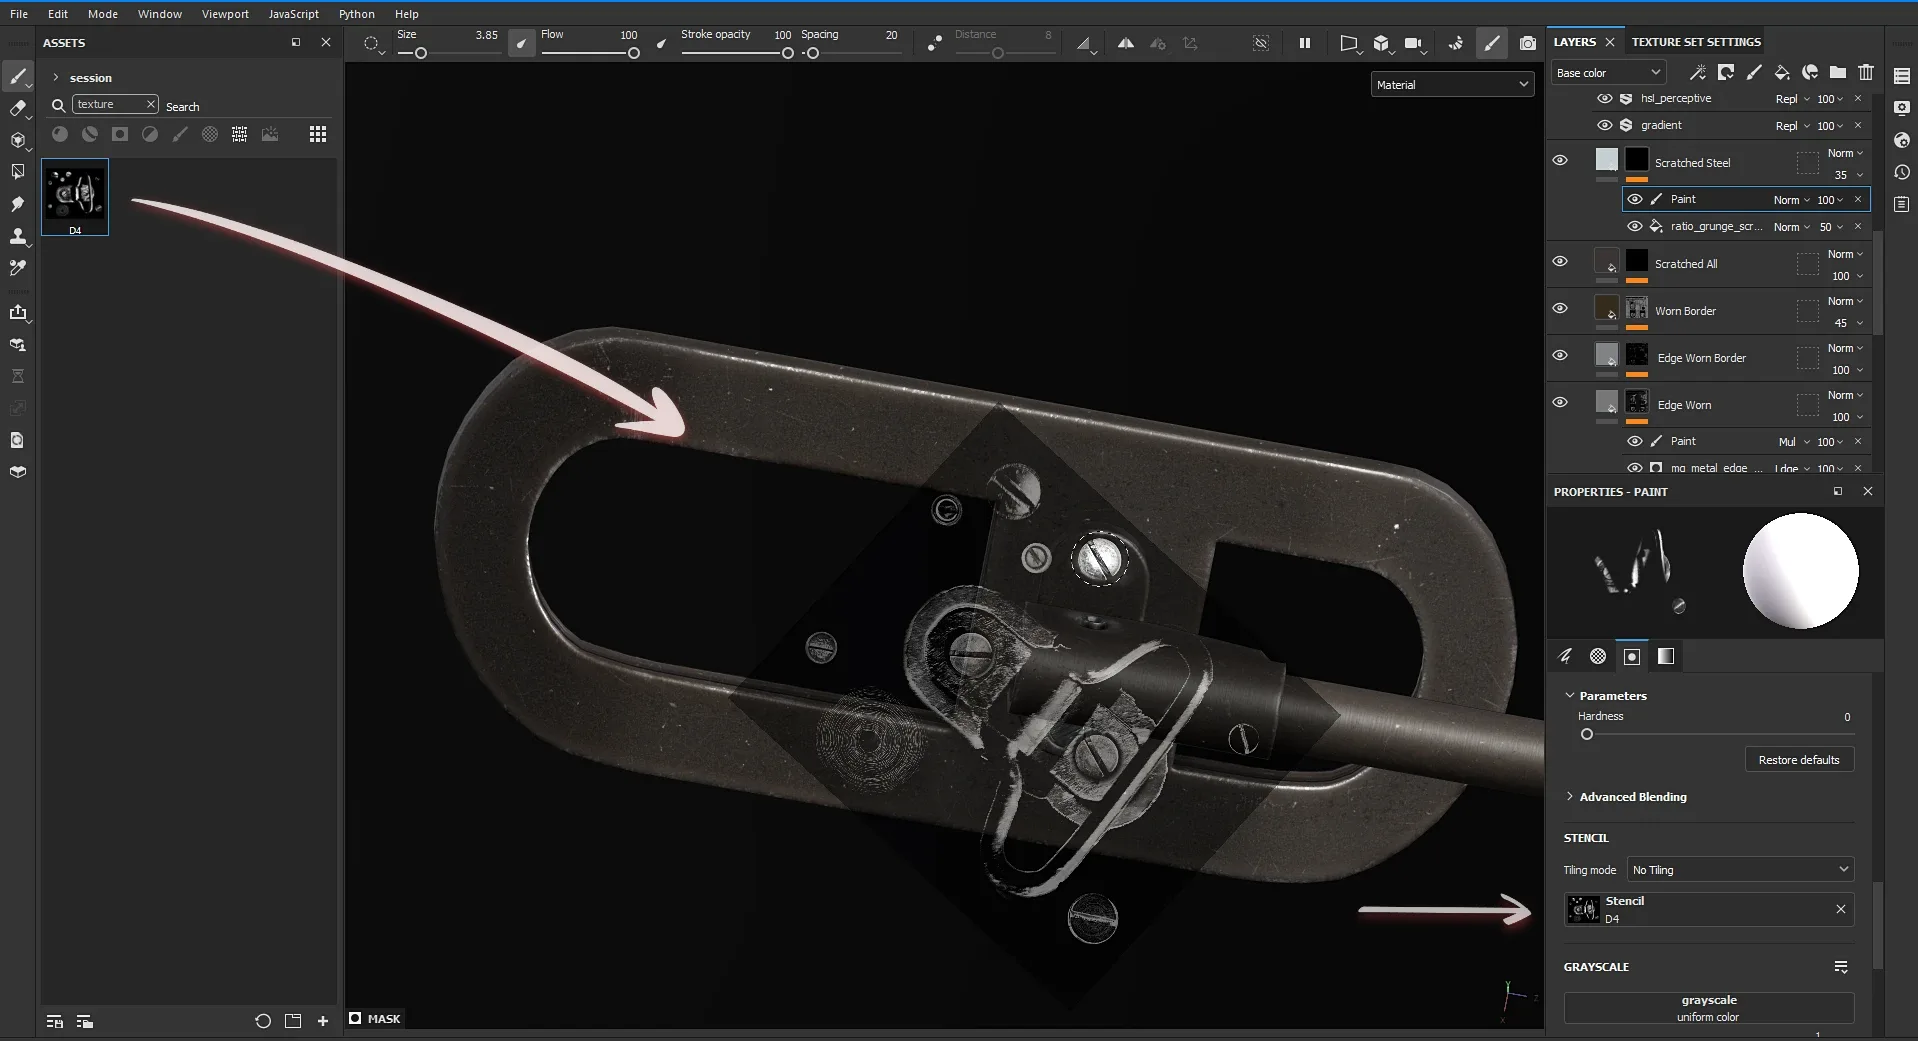Pause the viewport rendering
Screen dimensions: 1918x1041
coord(1304,43)
